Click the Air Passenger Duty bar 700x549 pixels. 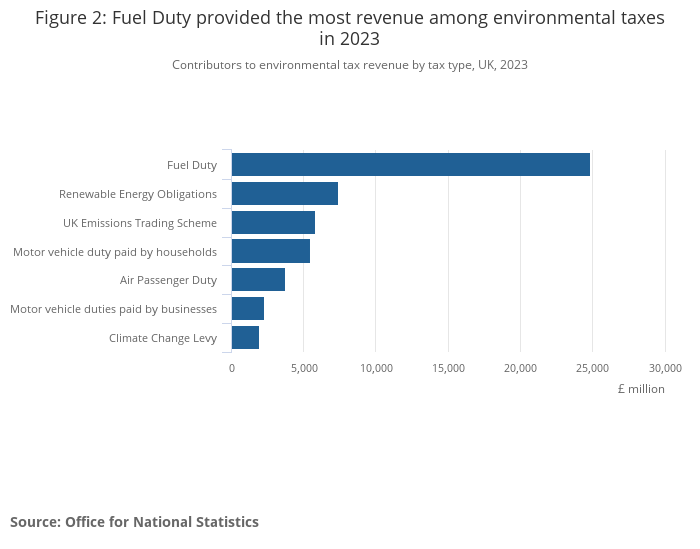point(258,280)
